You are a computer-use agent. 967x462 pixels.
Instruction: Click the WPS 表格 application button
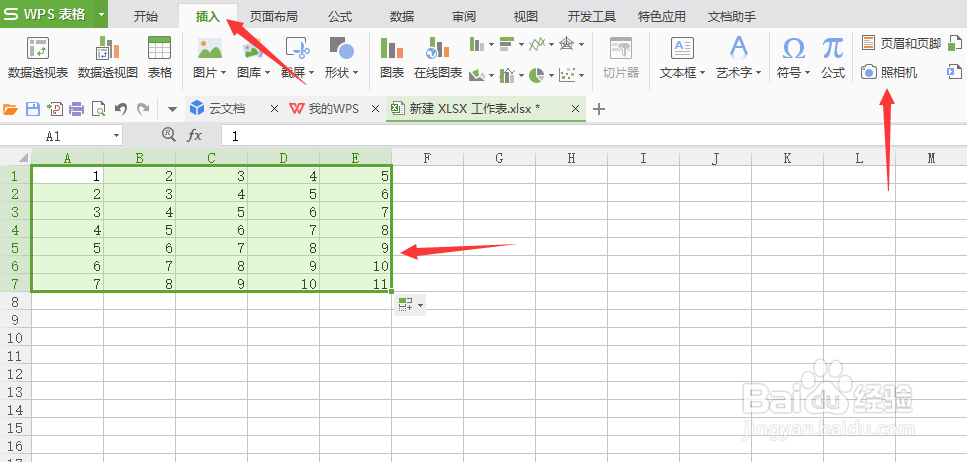click(47, 14)
